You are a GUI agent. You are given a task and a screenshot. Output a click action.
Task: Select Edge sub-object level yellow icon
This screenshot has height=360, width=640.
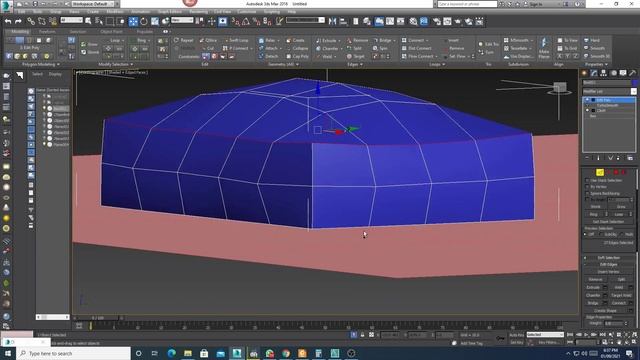[600, 172]
